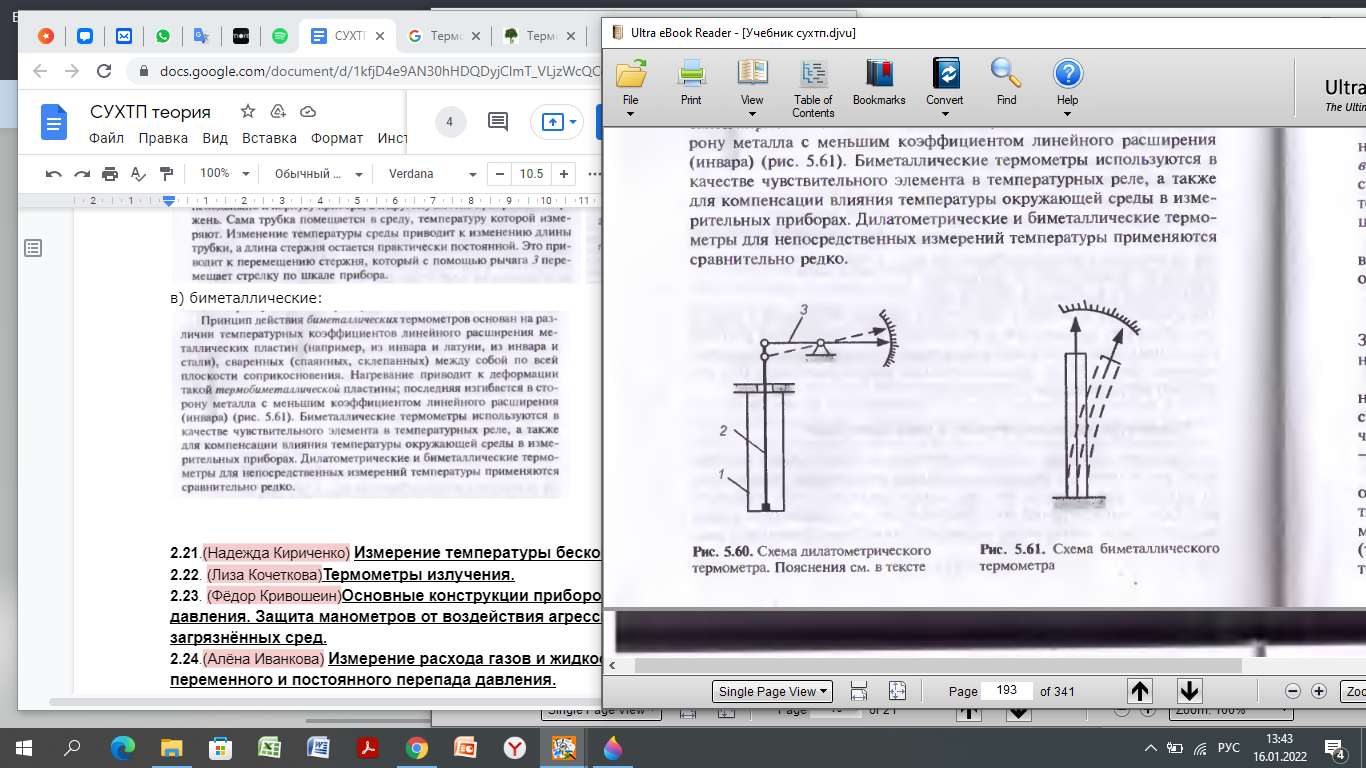Open the Find tool
The height and width of the screenshot is (768, 1366).
pos(1006,81)
